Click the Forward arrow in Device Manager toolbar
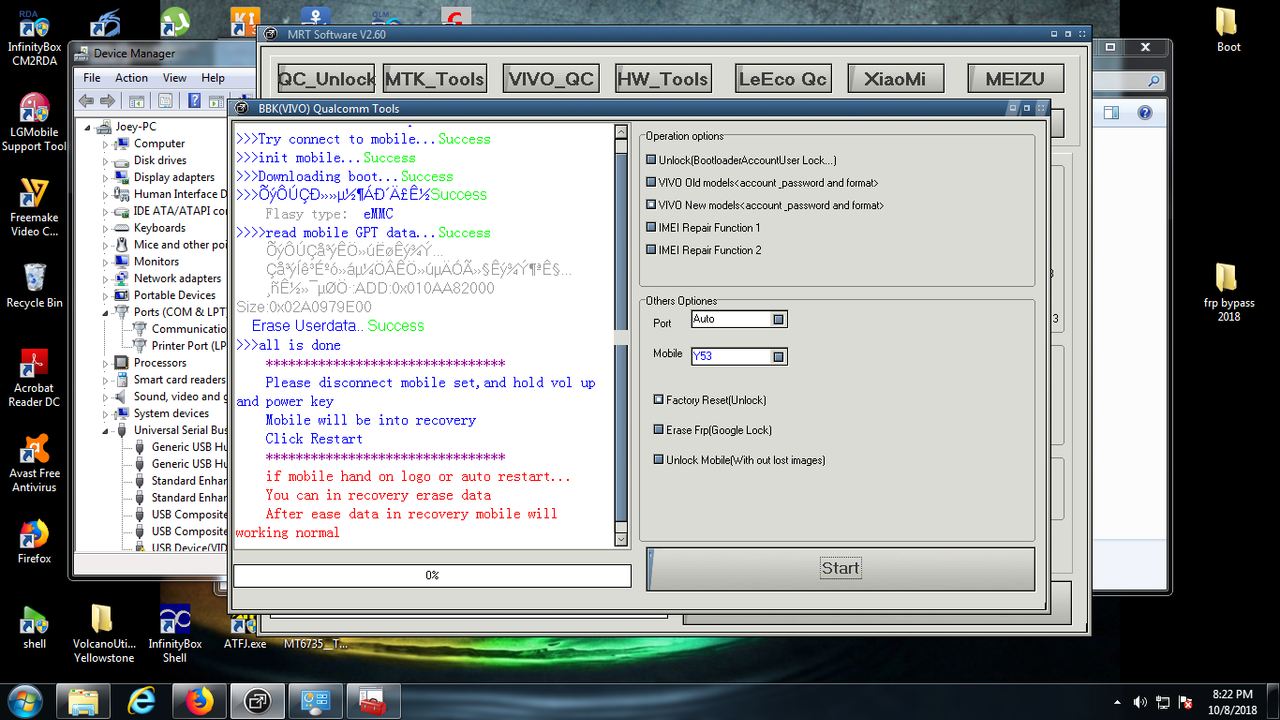This screenshot has width=1280, height=720. pyautogui.click(x=108, y=101)
